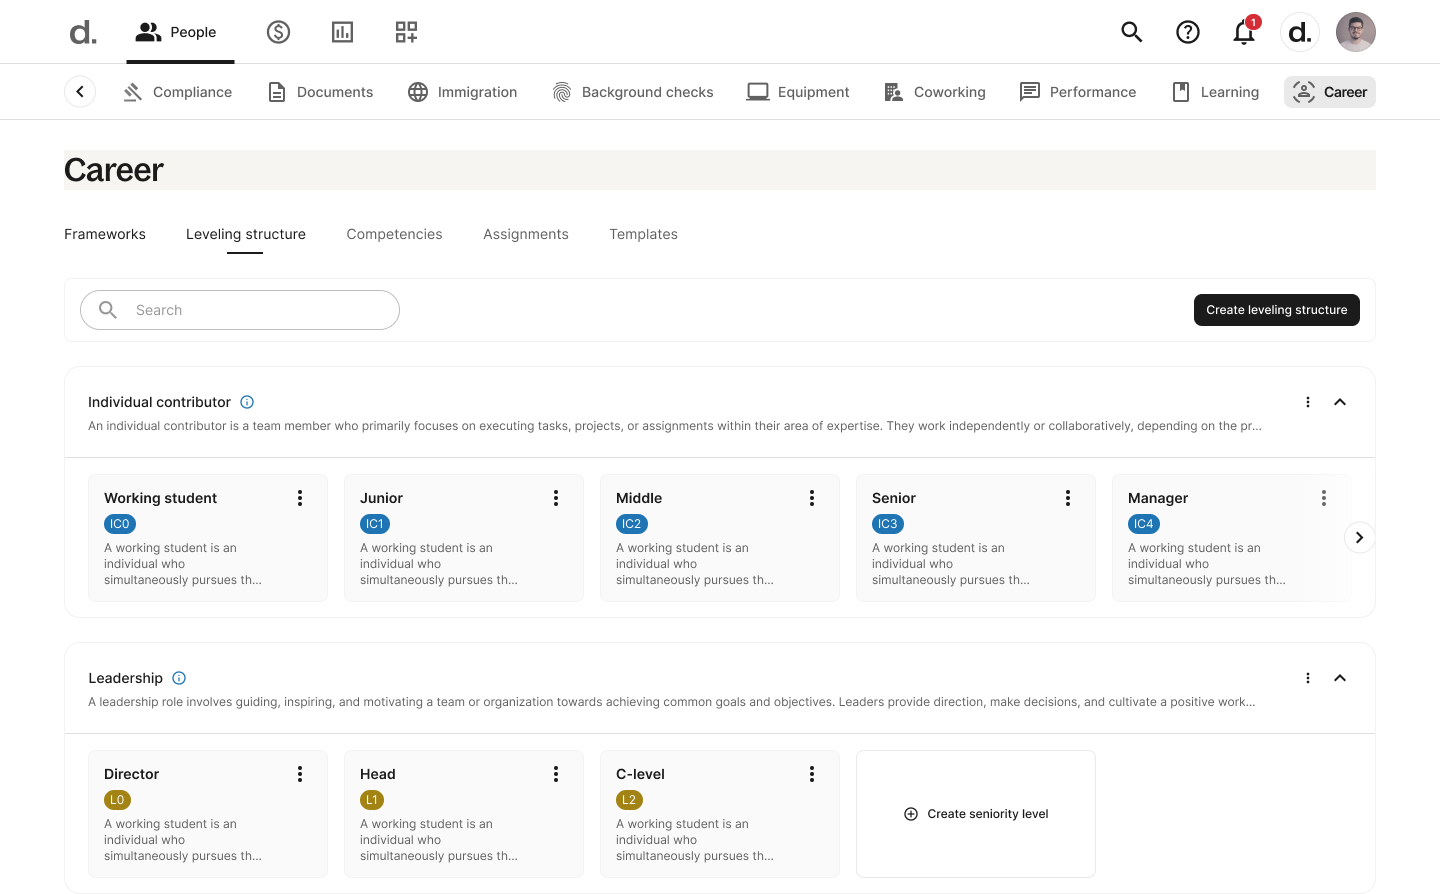Viewport: 1440px width, 894px height.
Task: Open the payments dollar icon
Action: click(x=278, y=32)
